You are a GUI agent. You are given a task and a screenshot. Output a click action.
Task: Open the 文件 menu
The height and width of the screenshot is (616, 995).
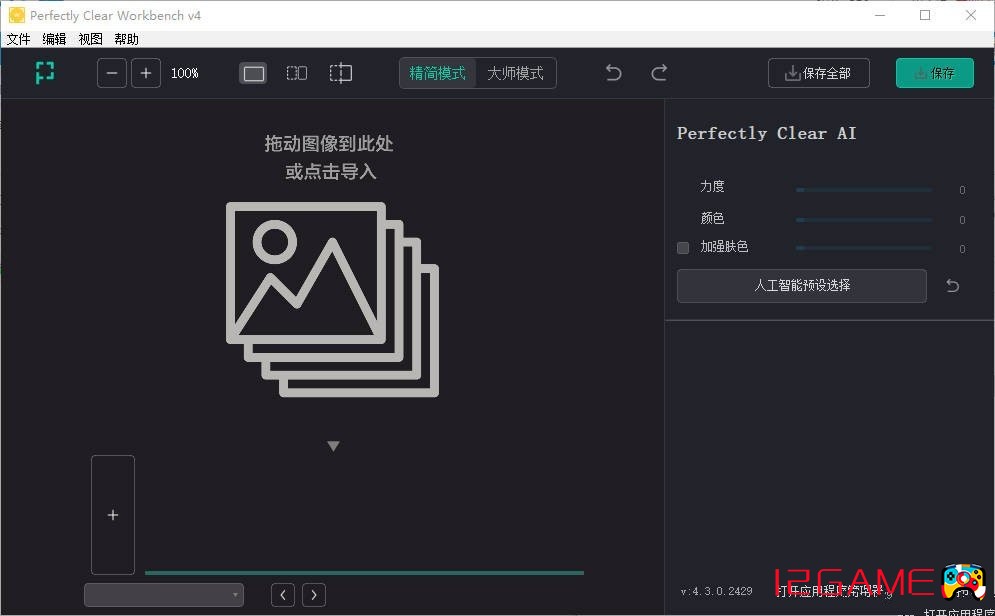click(19, 39)
